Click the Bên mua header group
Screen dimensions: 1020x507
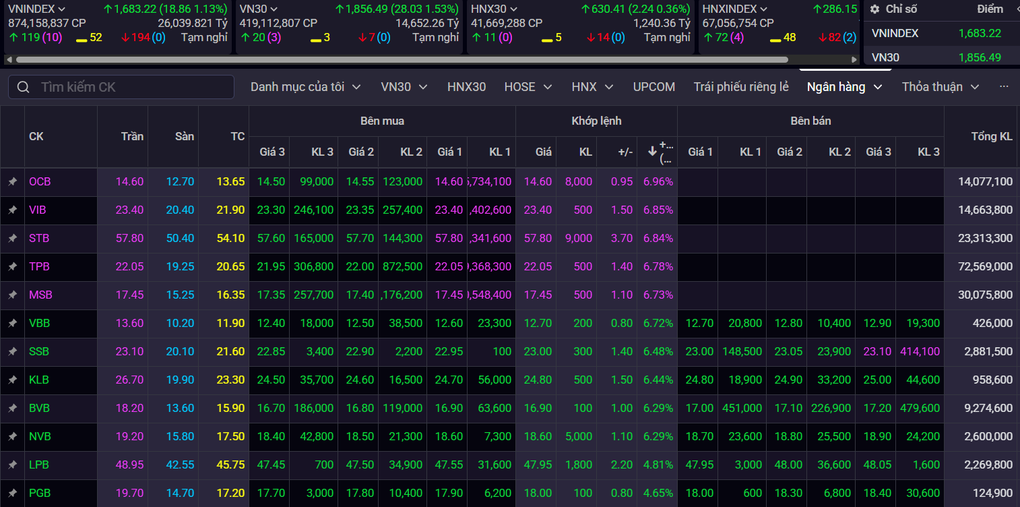(382, 121)
